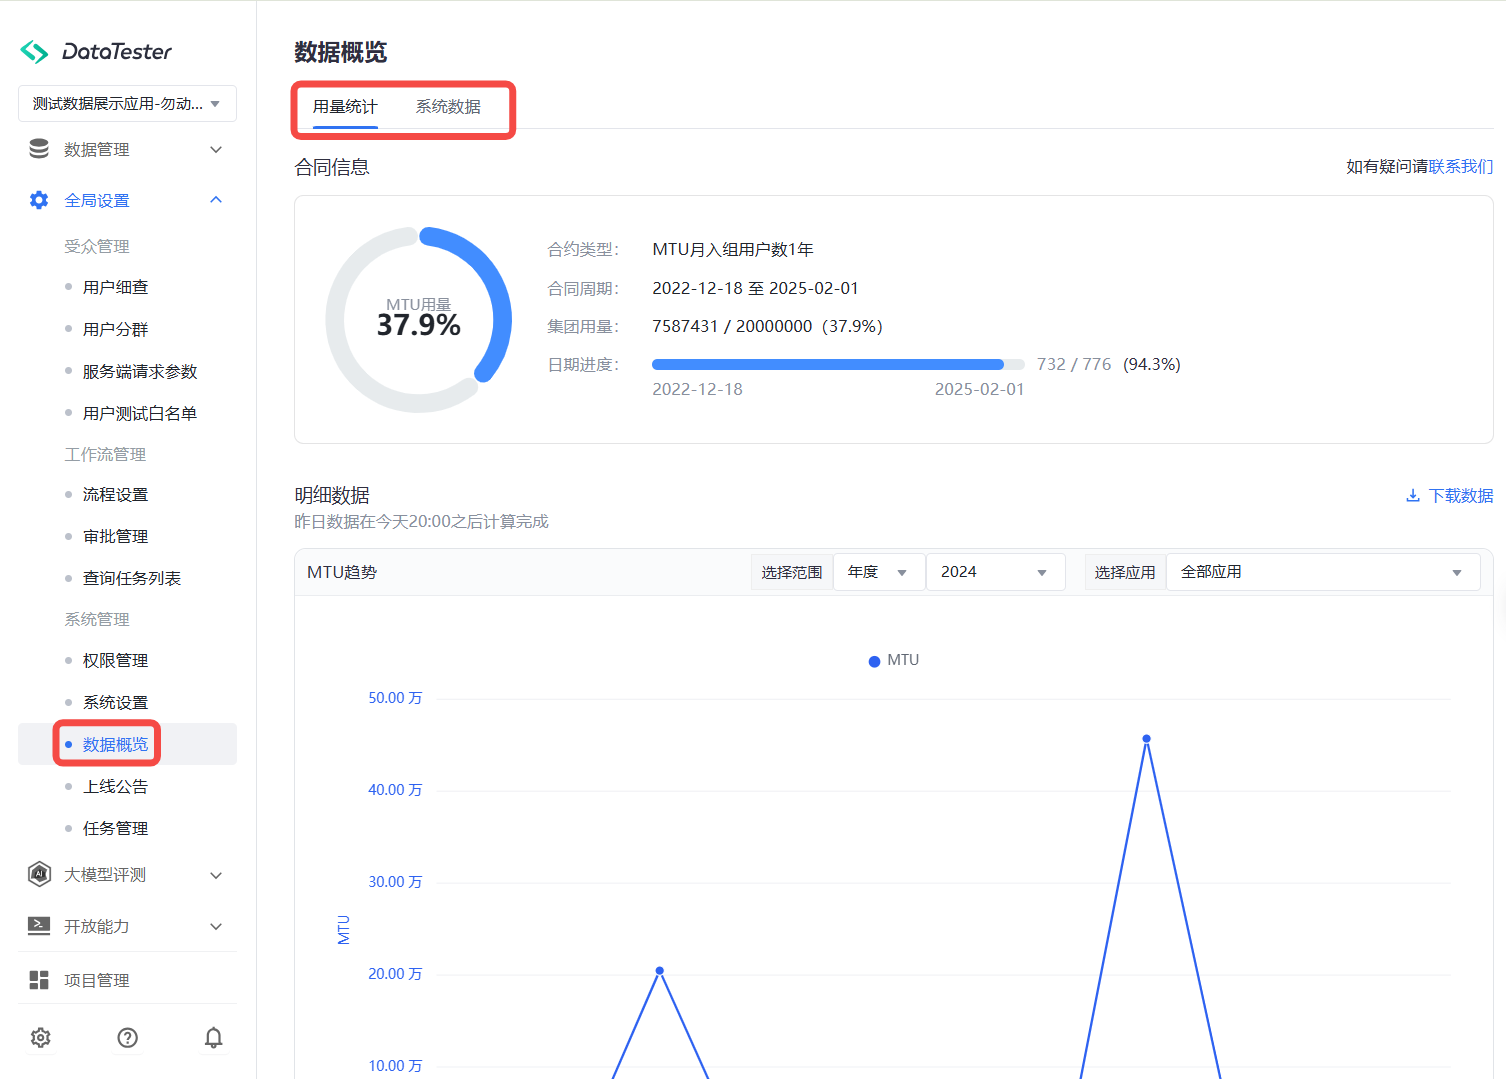Open settings via bottom gear icon
Viewport: 1506px width, 1088px height.
tap(40, 1037)
